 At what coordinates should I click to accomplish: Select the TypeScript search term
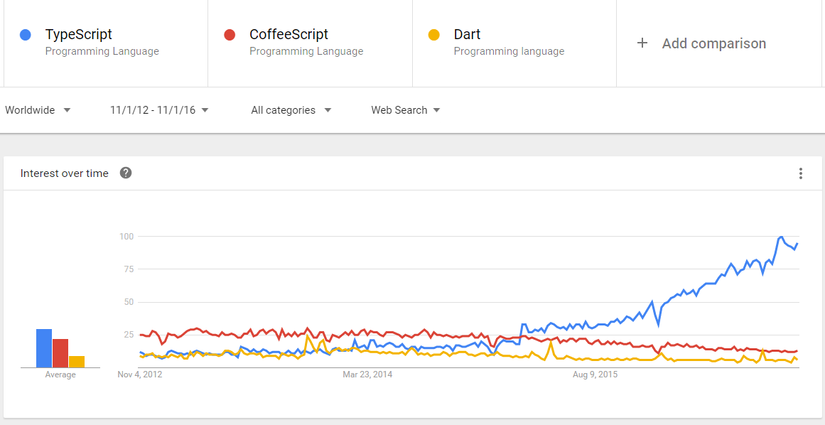pyautogui.click(x=79, y=34)
